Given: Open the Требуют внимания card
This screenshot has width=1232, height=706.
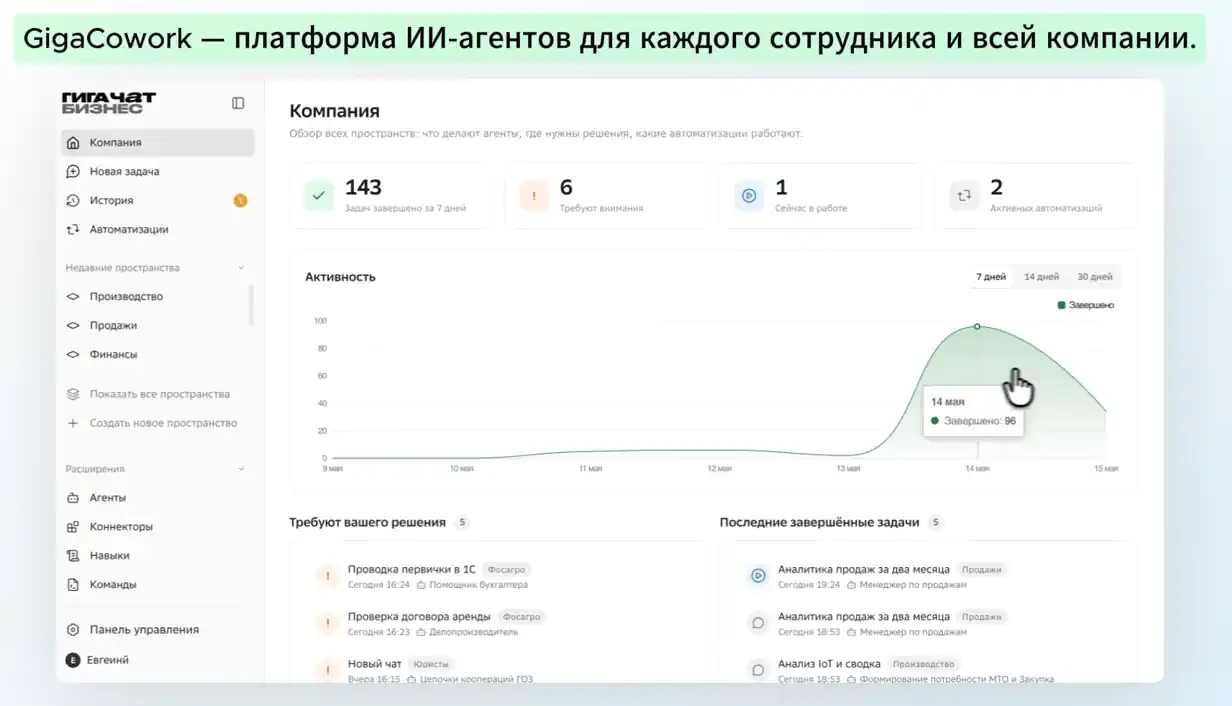Looking at the screenshot, I should coord(606,196).
